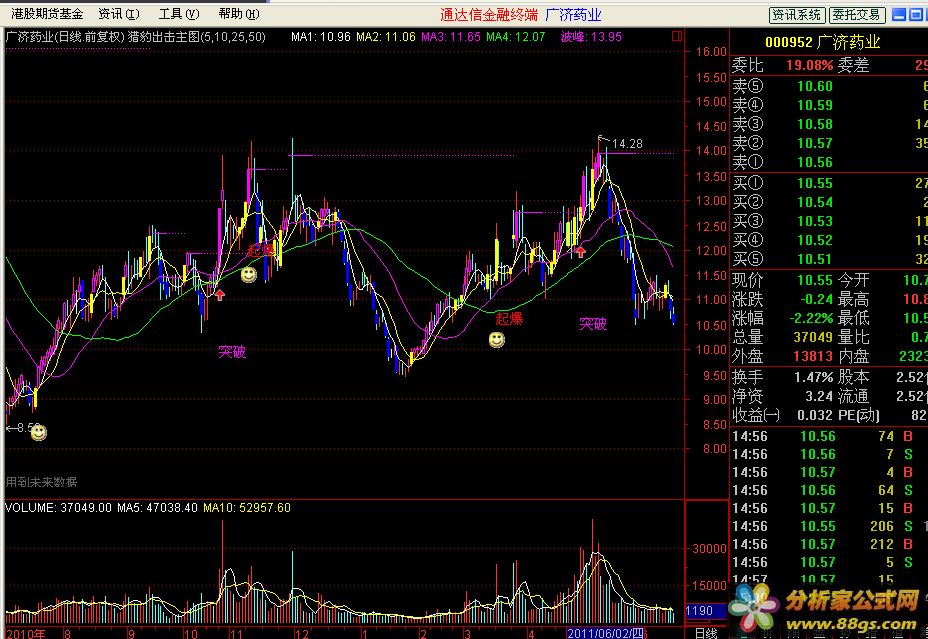Image resolution: width=928 pixels, height=639 pixels.
Task: Click the 总量 37049 value
Action: [x=813, y=337]
